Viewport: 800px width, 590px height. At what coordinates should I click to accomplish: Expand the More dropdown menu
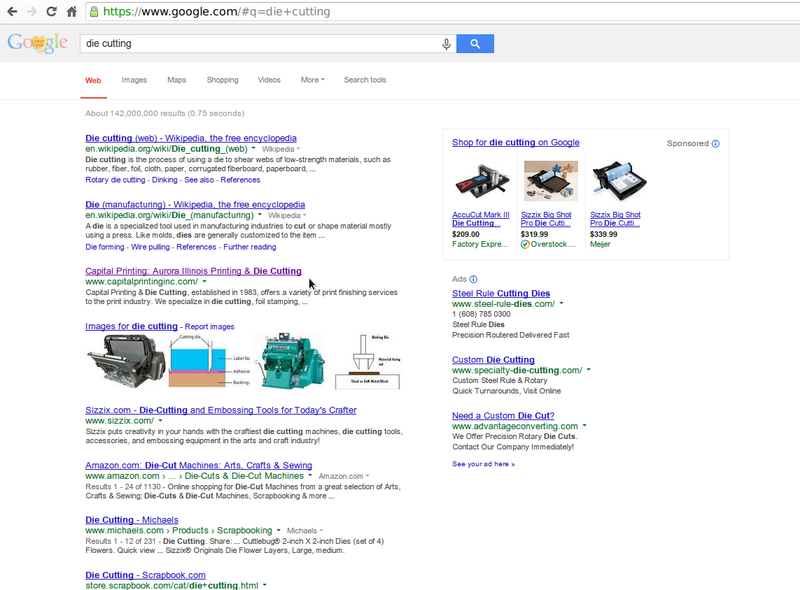312,80
